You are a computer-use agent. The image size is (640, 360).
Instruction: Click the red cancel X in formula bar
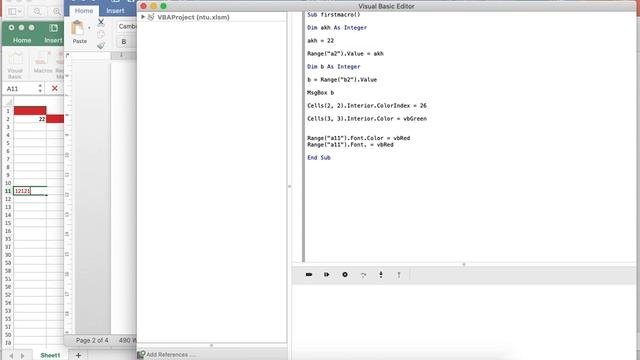click(54, 88)
